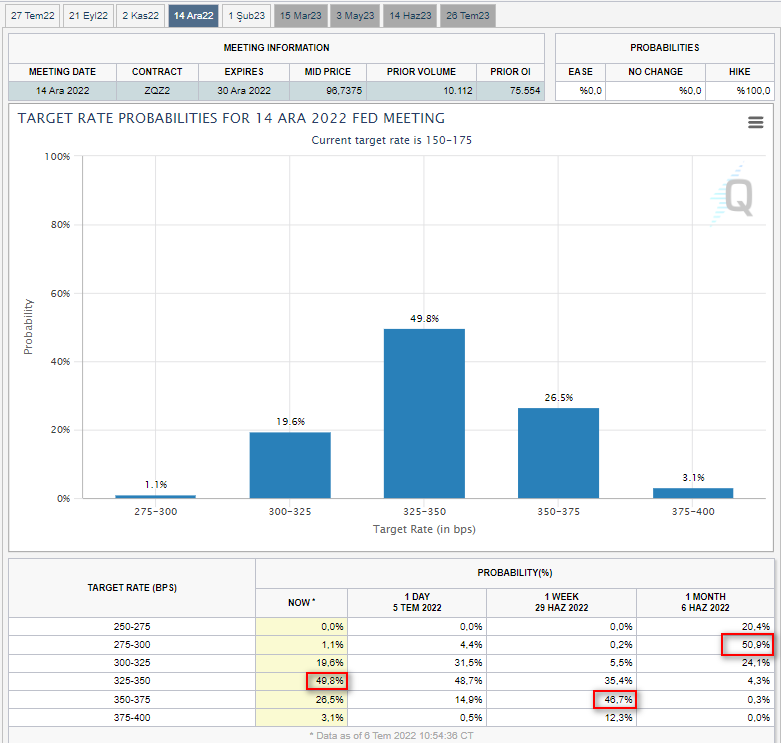Click the 275-300 row label in table
This screenshot has height=743, width=781.
tap(132, 644)
